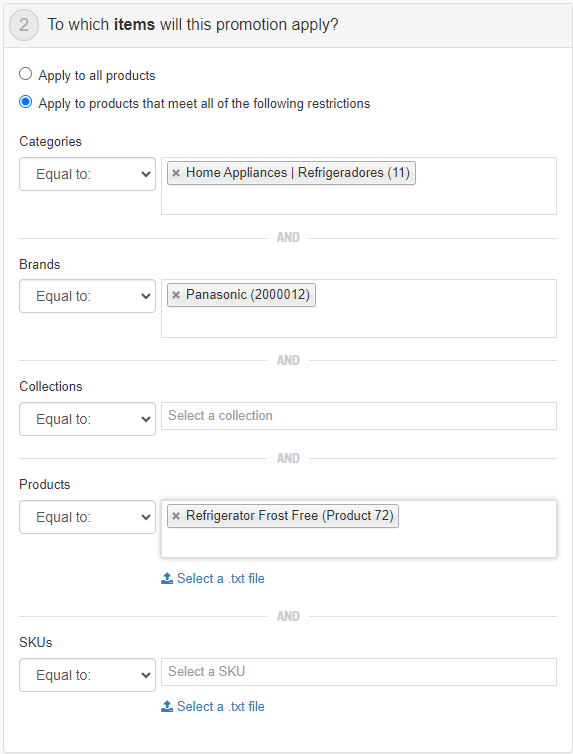Open Collections Equal to dropdown
Viewport: 573px width, 754px height.
click(x=87, y=419)
